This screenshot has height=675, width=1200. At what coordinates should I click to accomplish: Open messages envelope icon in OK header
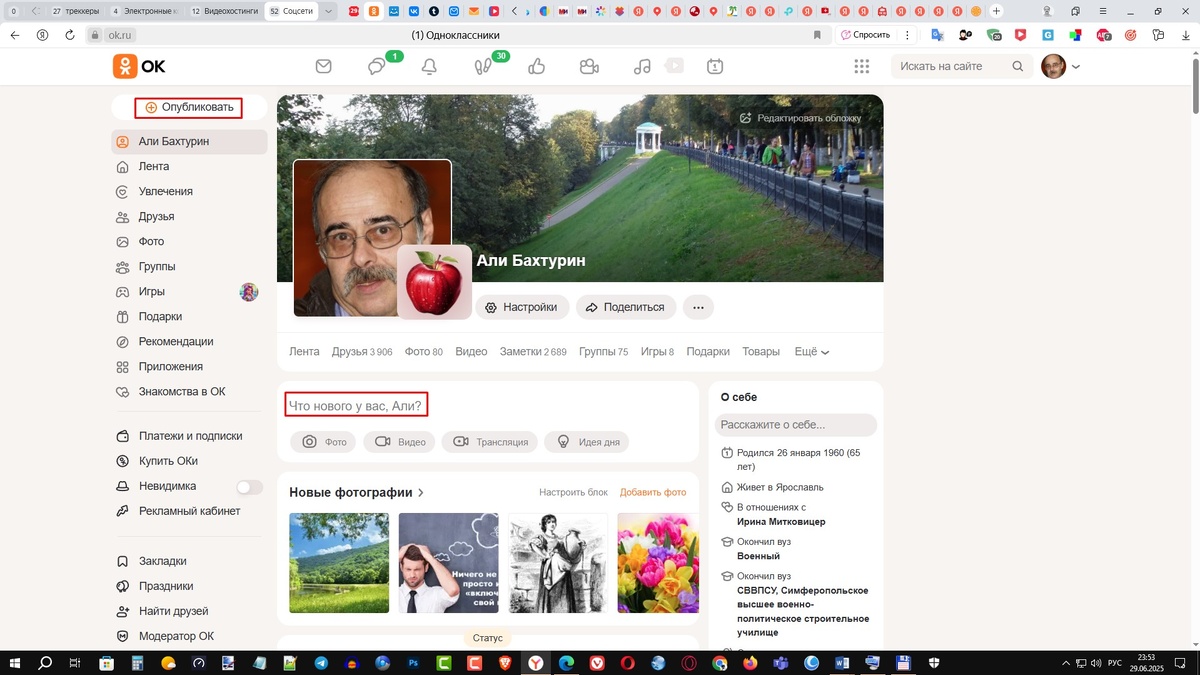(323, 67)
